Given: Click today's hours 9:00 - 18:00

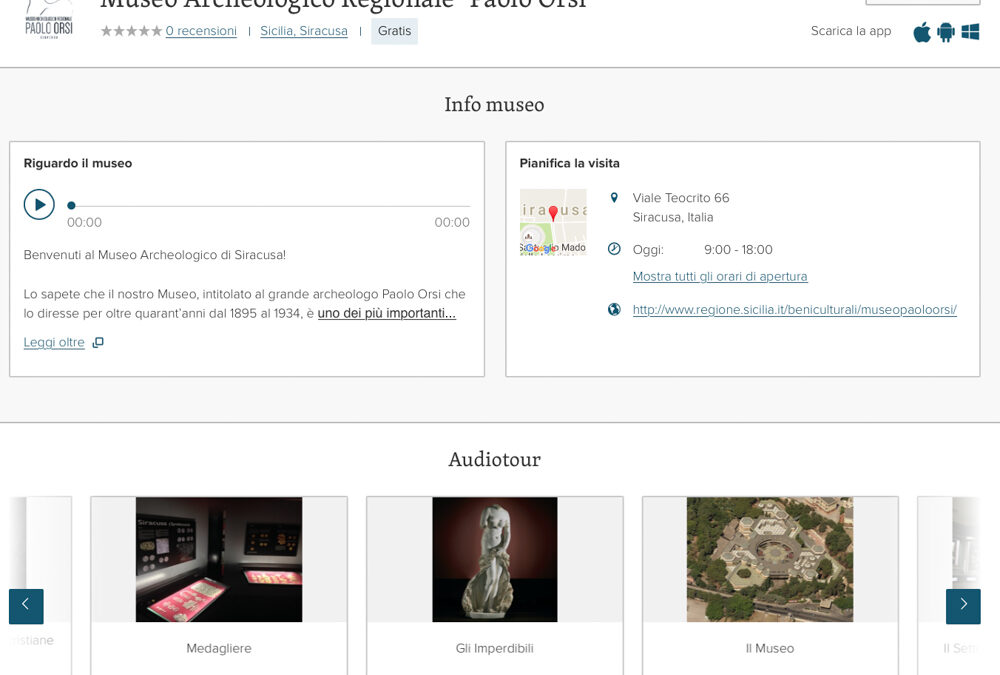Looking at the screenshot, I should point(739,249).
